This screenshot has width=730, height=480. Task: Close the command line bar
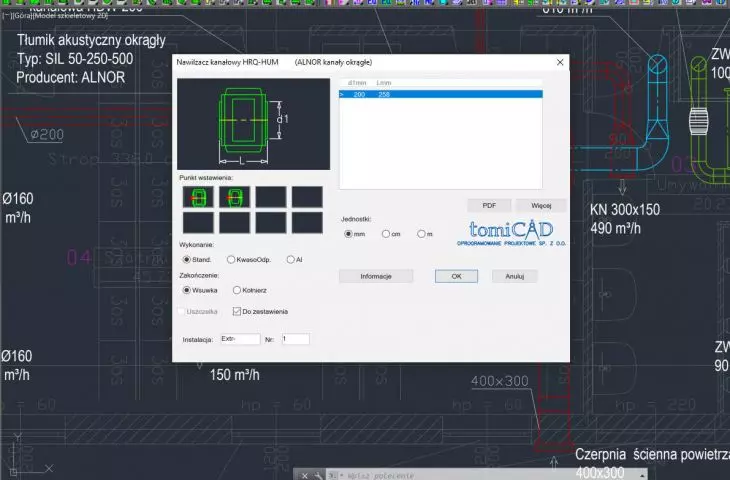coord(304,475)
